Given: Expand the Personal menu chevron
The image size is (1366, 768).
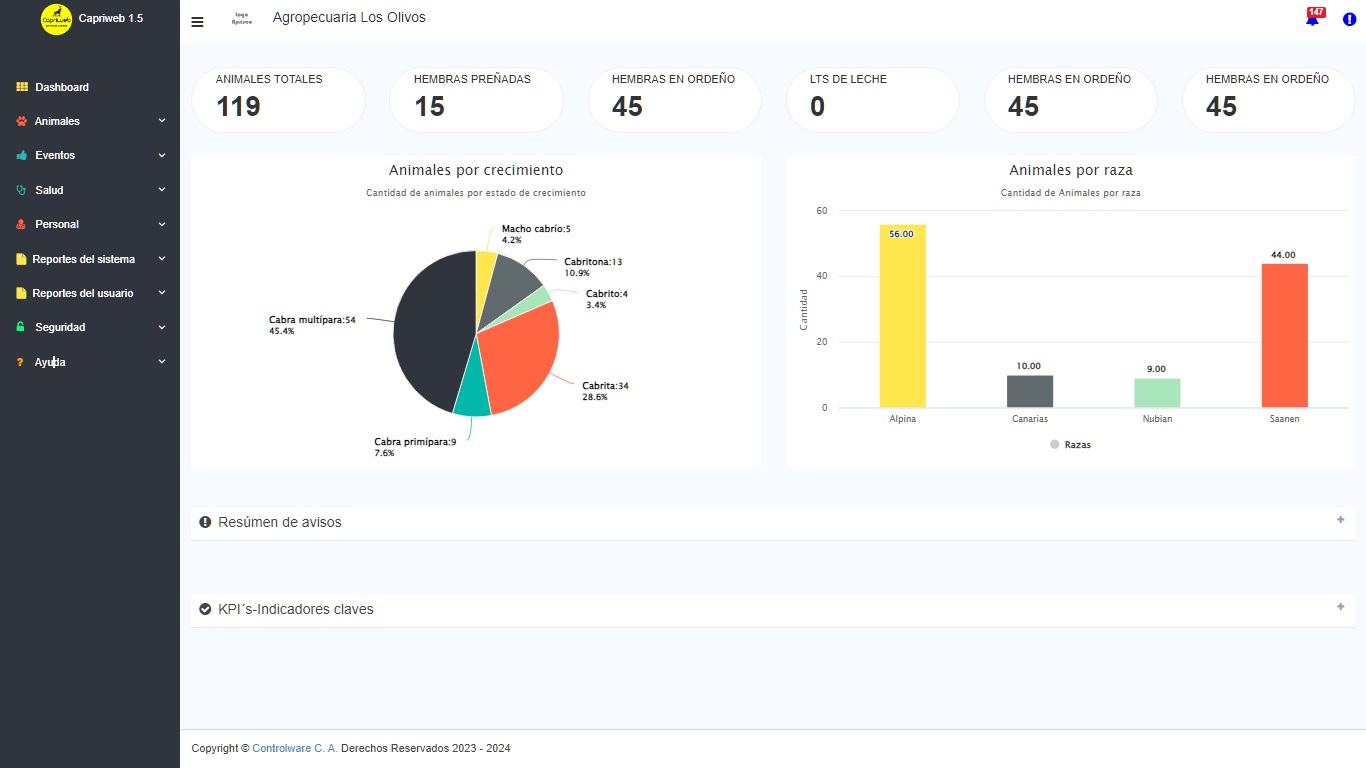Looking at the screenshot, I should coord(161,224).
